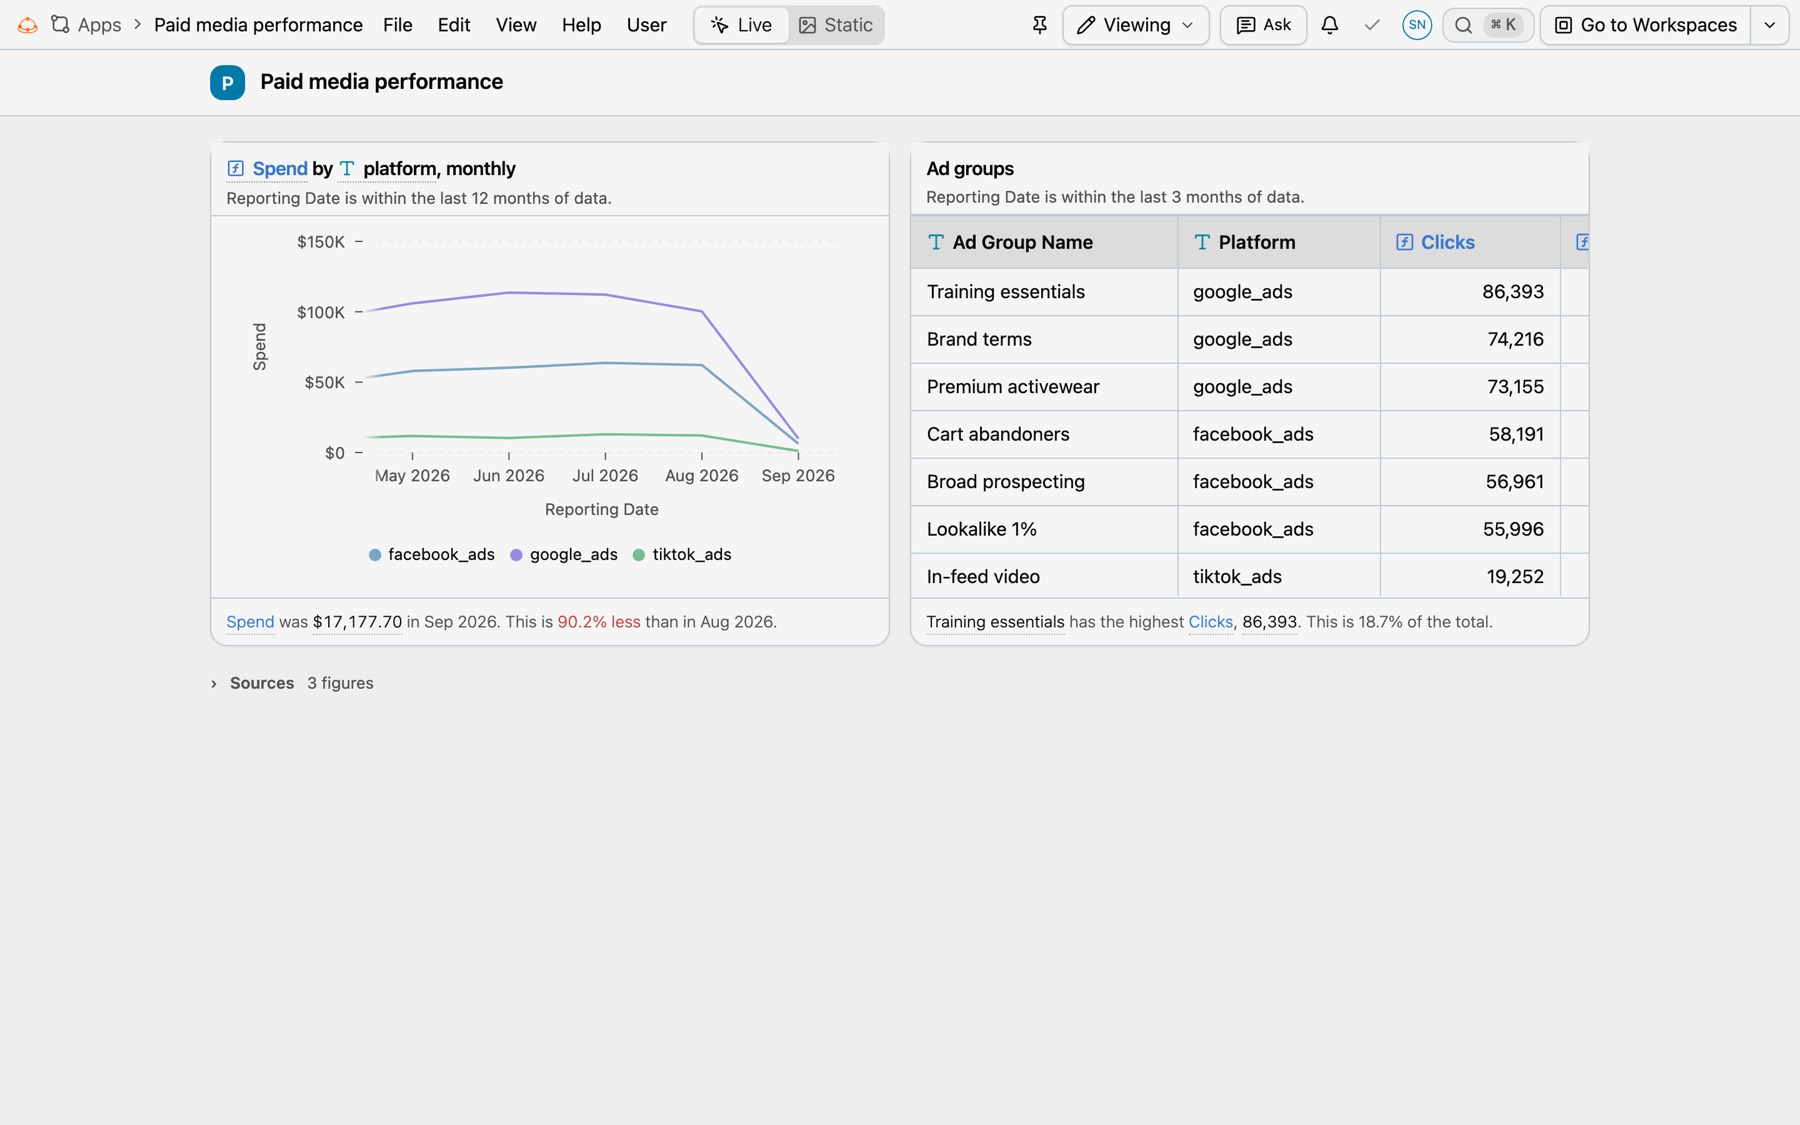Click the Apps breadcrumb link

click(99, 25)
